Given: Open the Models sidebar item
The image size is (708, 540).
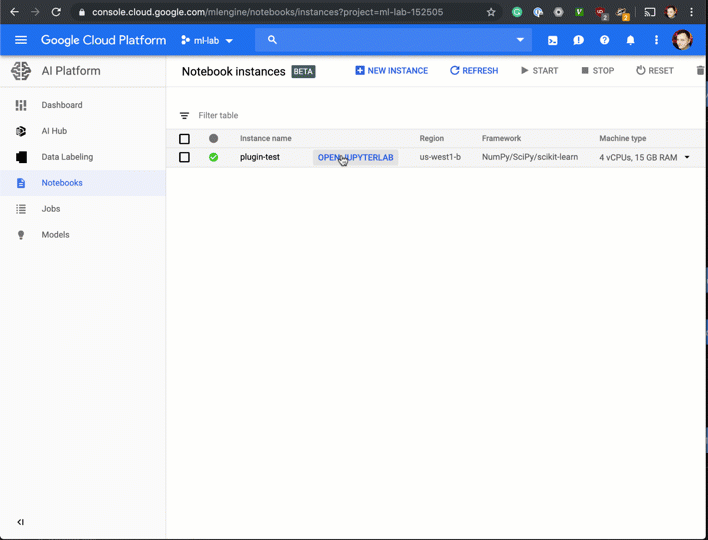Looking at the screenshot, I should 83,235.
